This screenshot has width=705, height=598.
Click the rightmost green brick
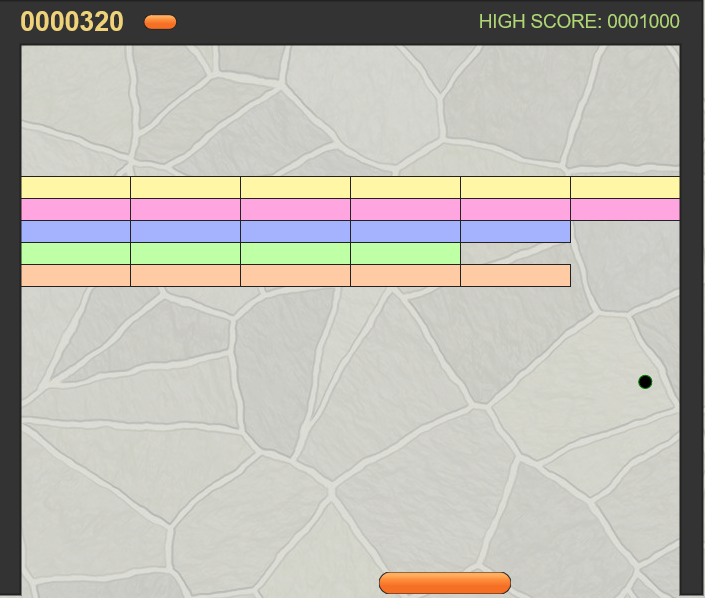405,254
